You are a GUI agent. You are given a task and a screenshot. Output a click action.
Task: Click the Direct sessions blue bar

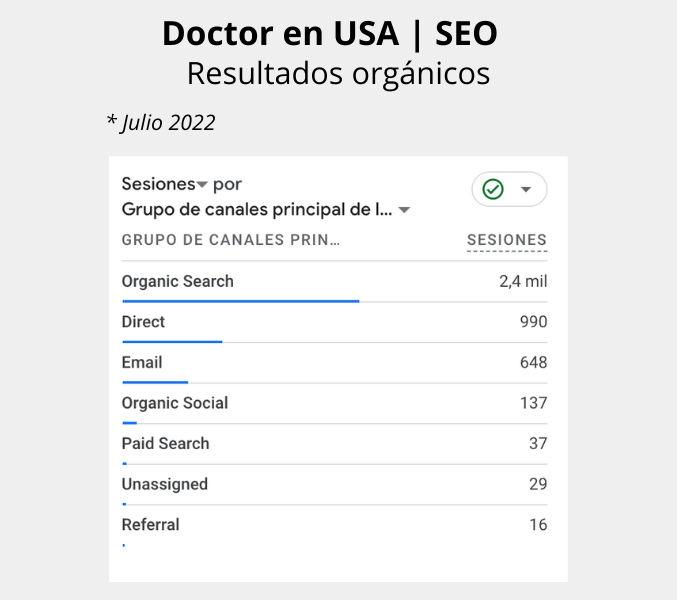point(172,342)
